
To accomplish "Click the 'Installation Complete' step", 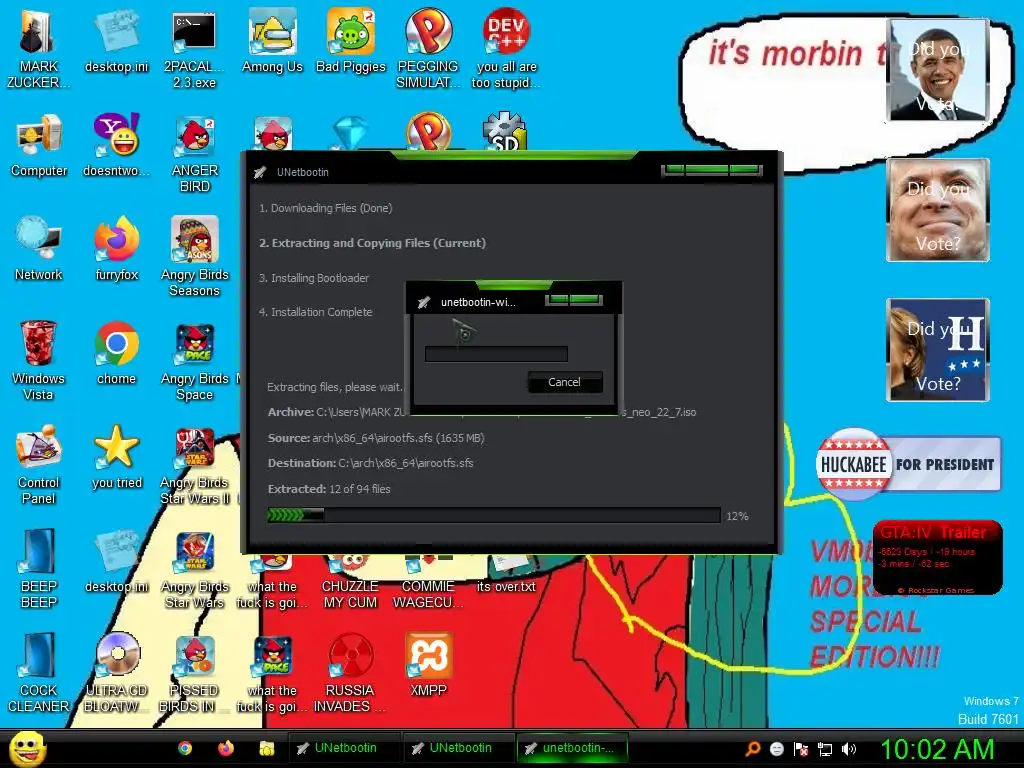I will [315, 312].
